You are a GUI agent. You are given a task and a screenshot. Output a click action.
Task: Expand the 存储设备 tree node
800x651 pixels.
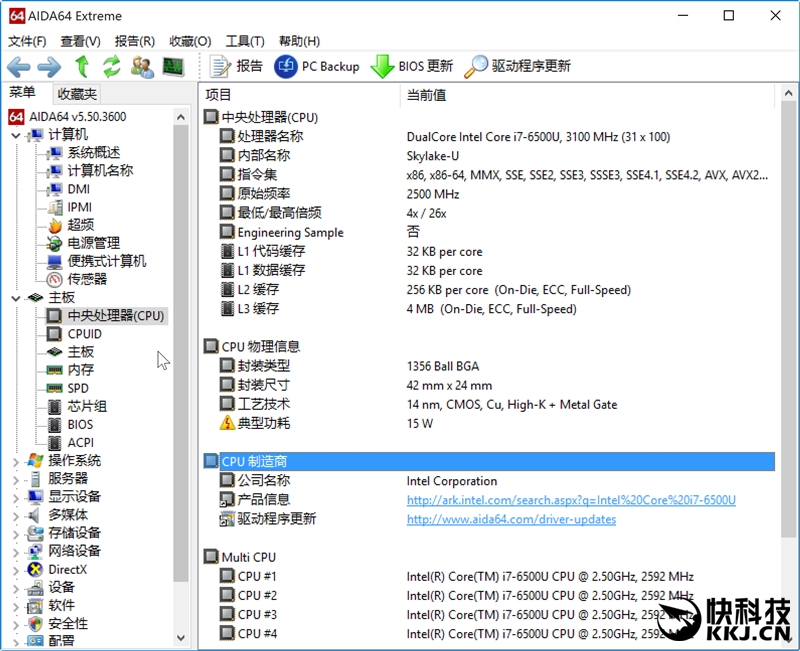tap(15, 533)
